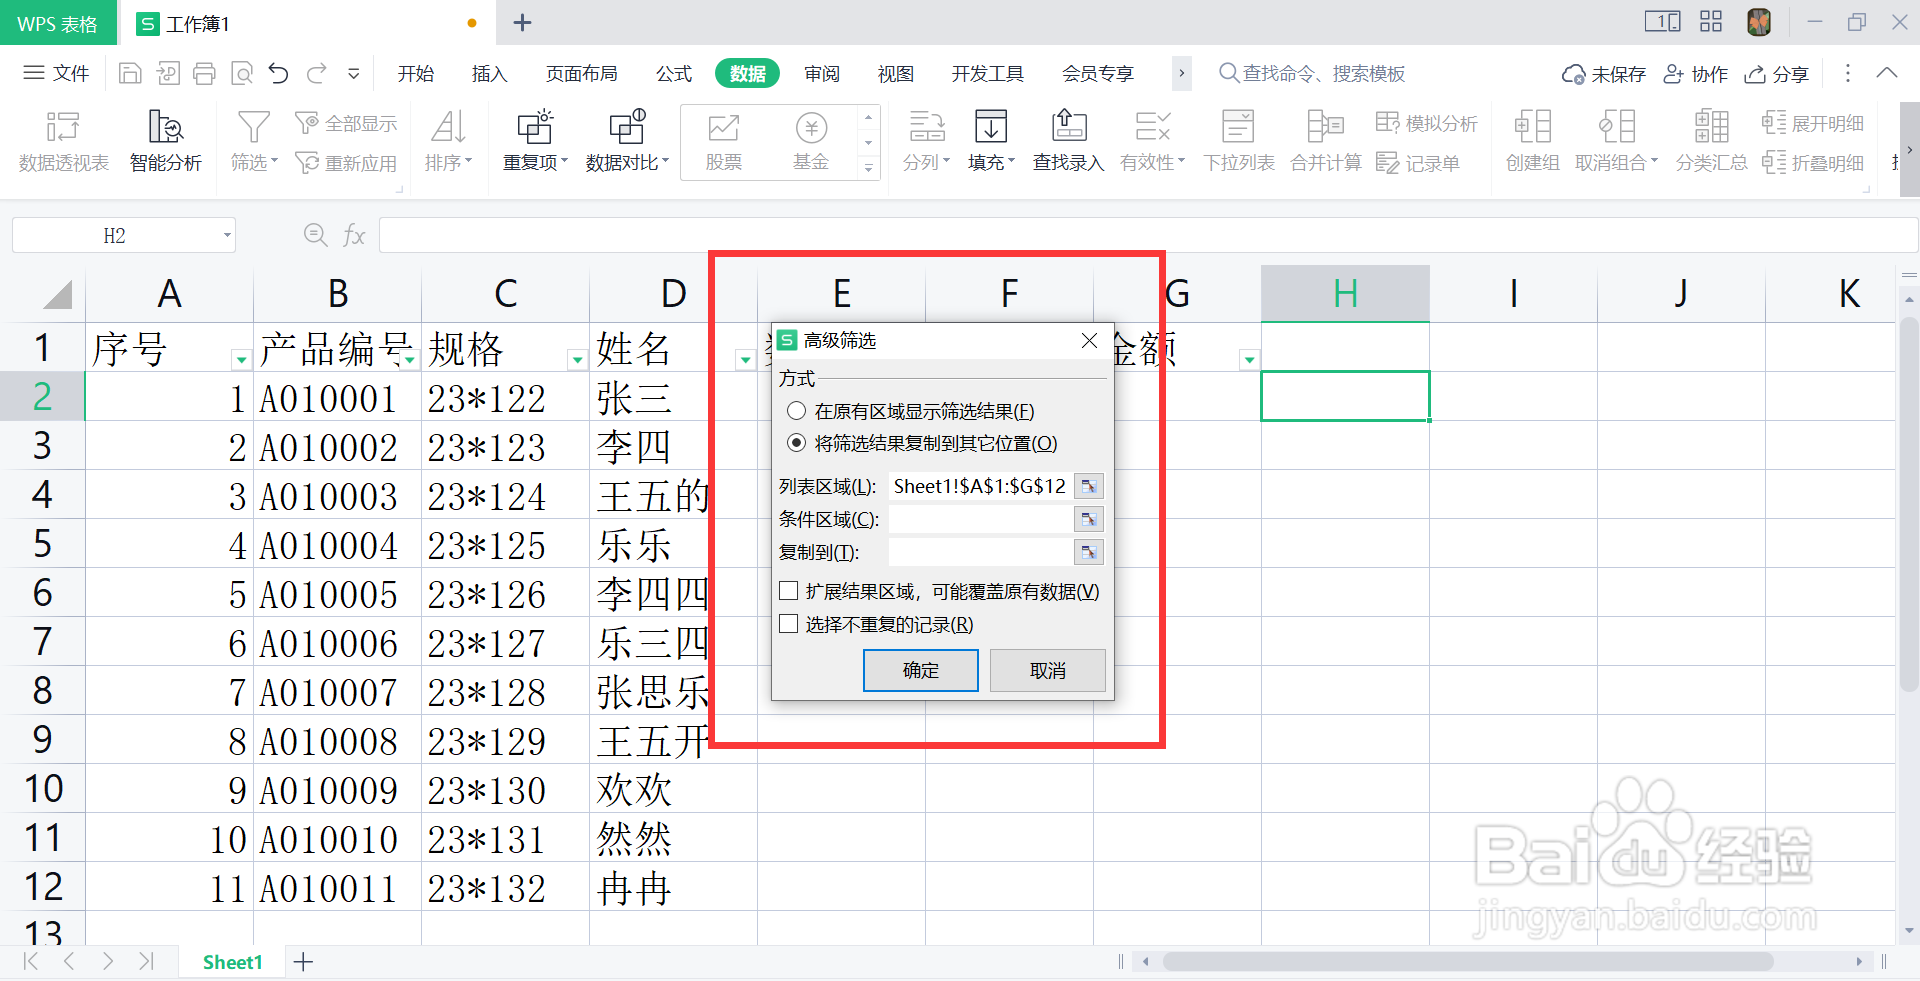Open the 数据透视表 PivotTable tool
Screen dimensions: 1920x981
coord(63,140)
